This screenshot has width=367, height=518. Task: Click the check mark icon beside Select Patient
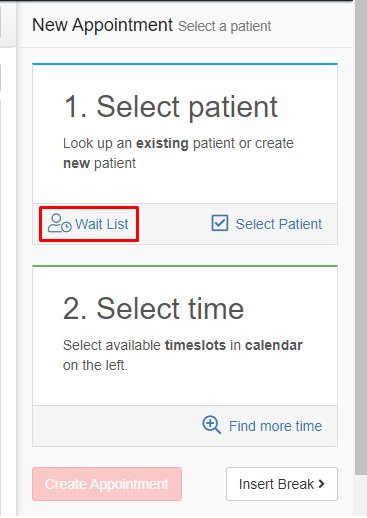click(220, 223)
